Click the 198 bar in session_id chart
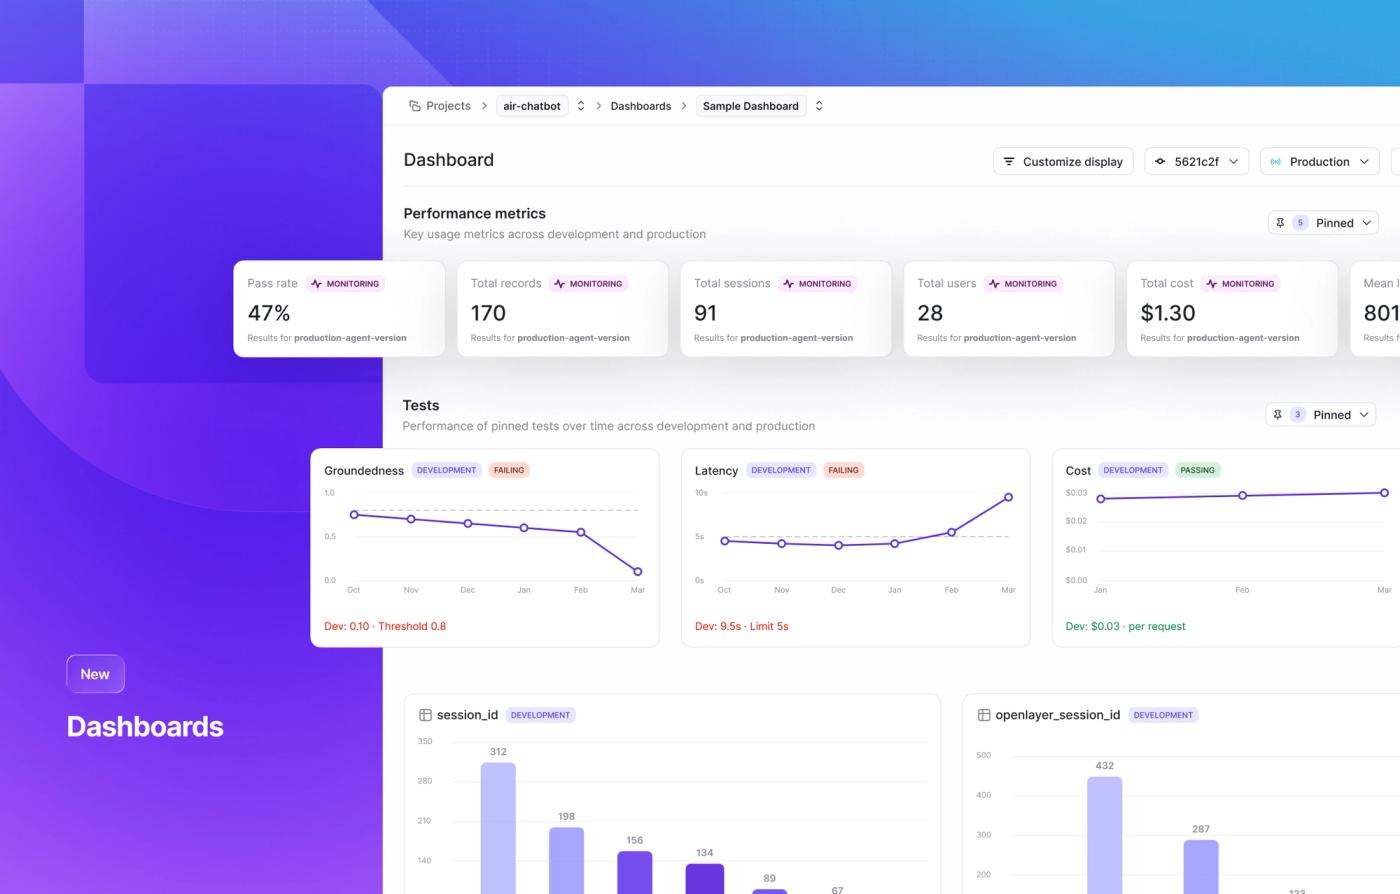 [566, 860]
